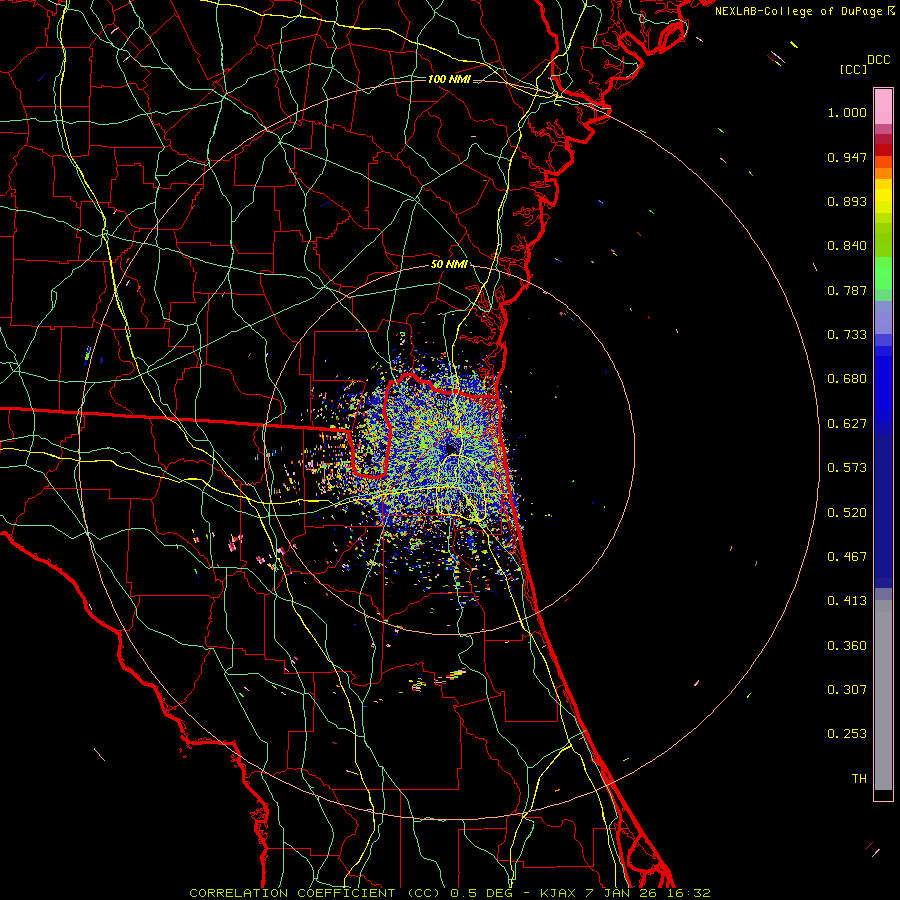The image size is (900, 900).
Task: Click the 0.787 color scale label
Action: coord(847,290)
